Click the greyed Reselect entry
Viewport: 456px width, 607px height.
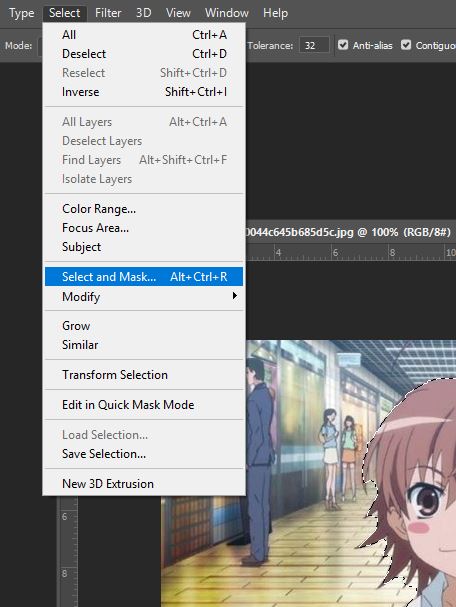(144, 73)
